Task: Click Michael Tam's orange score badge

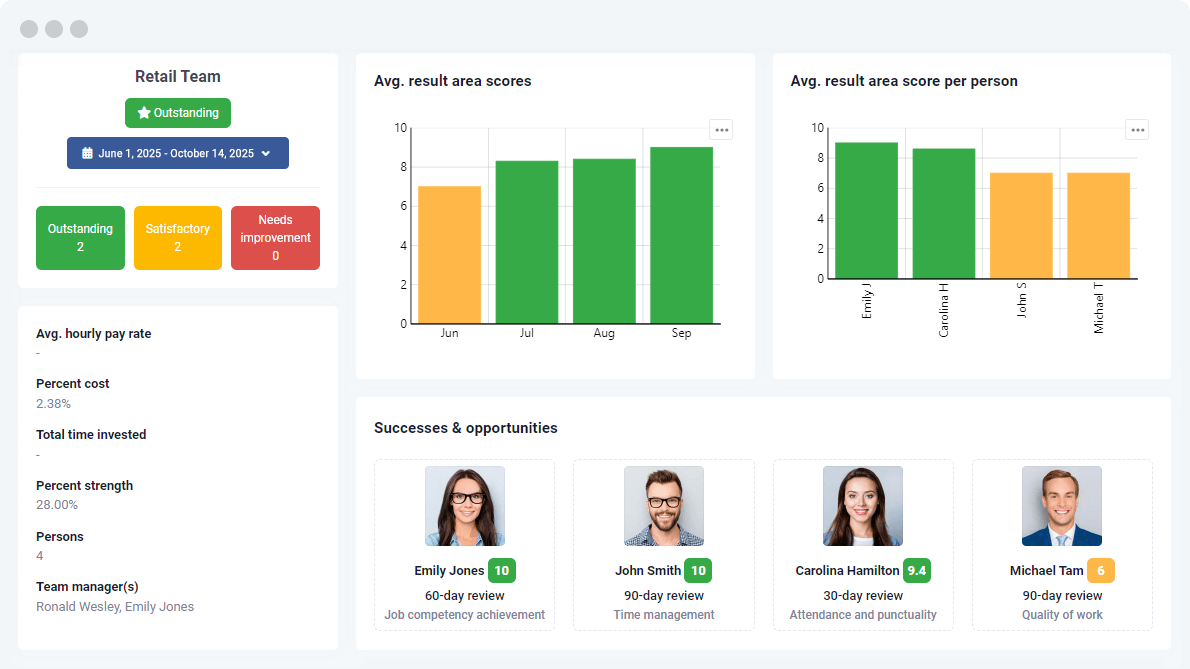Action: tap(1100, 571)
